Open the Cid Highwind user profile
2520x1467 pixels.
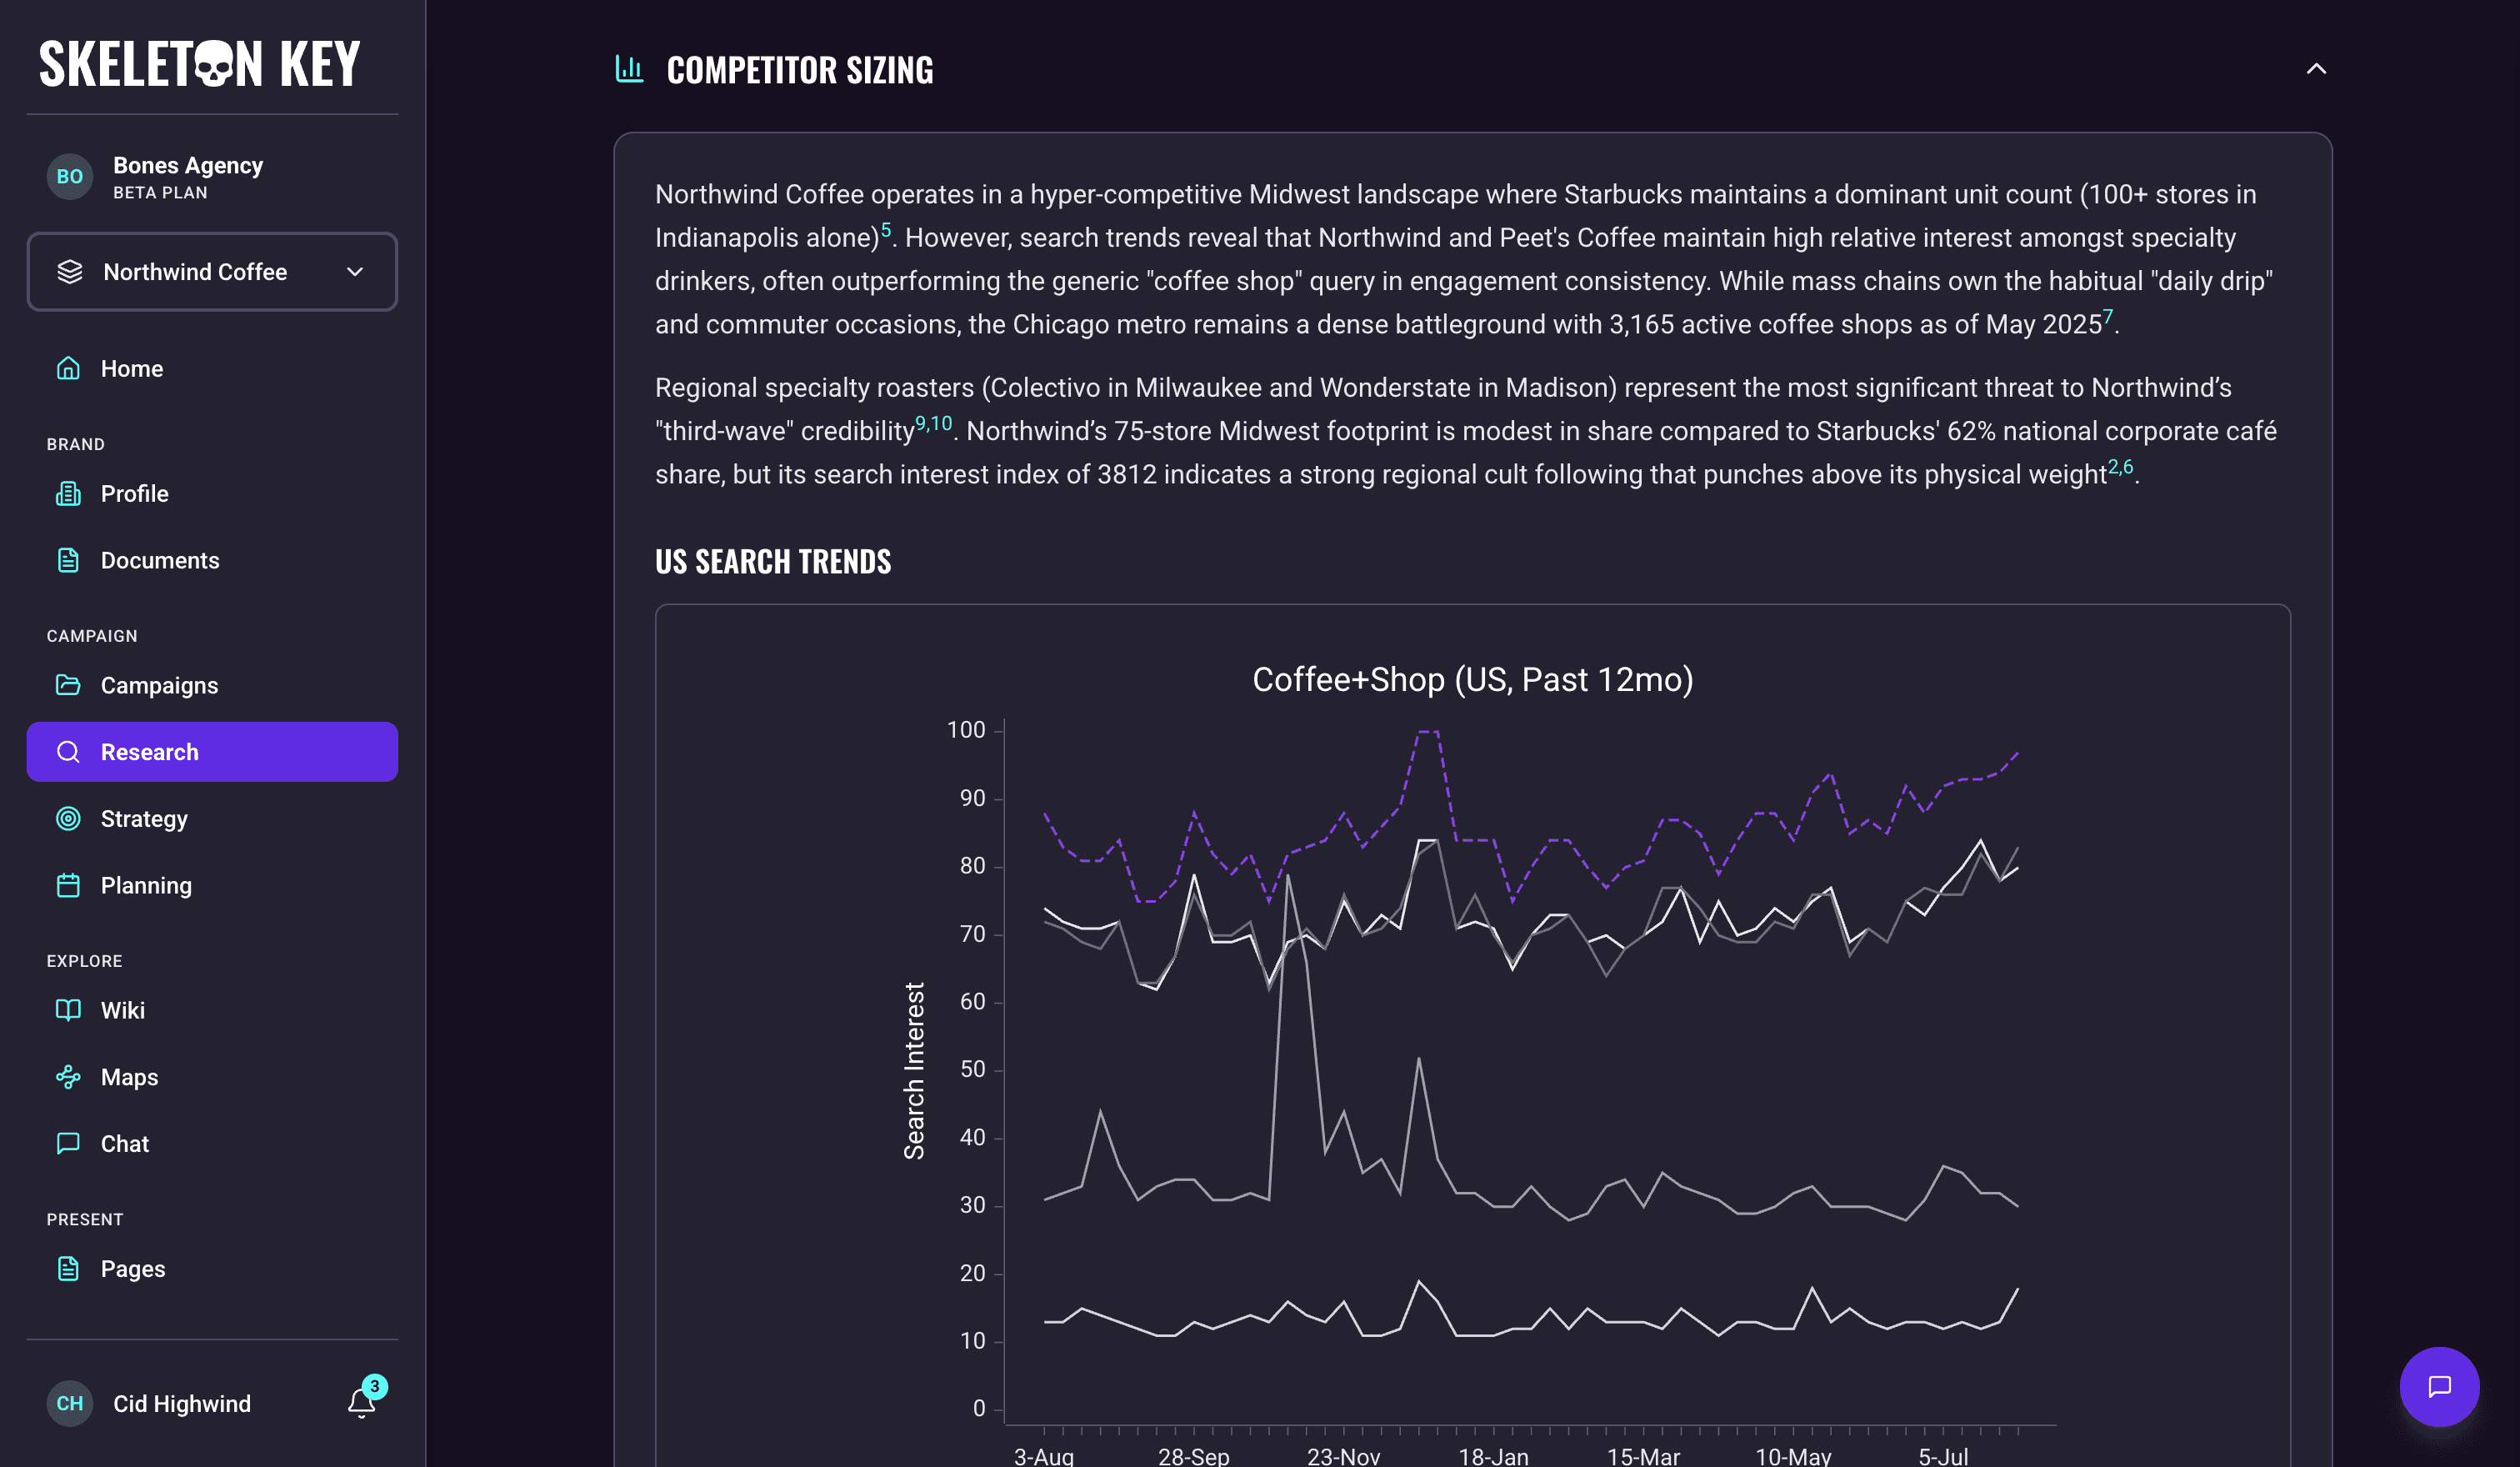coord(182,1404)
